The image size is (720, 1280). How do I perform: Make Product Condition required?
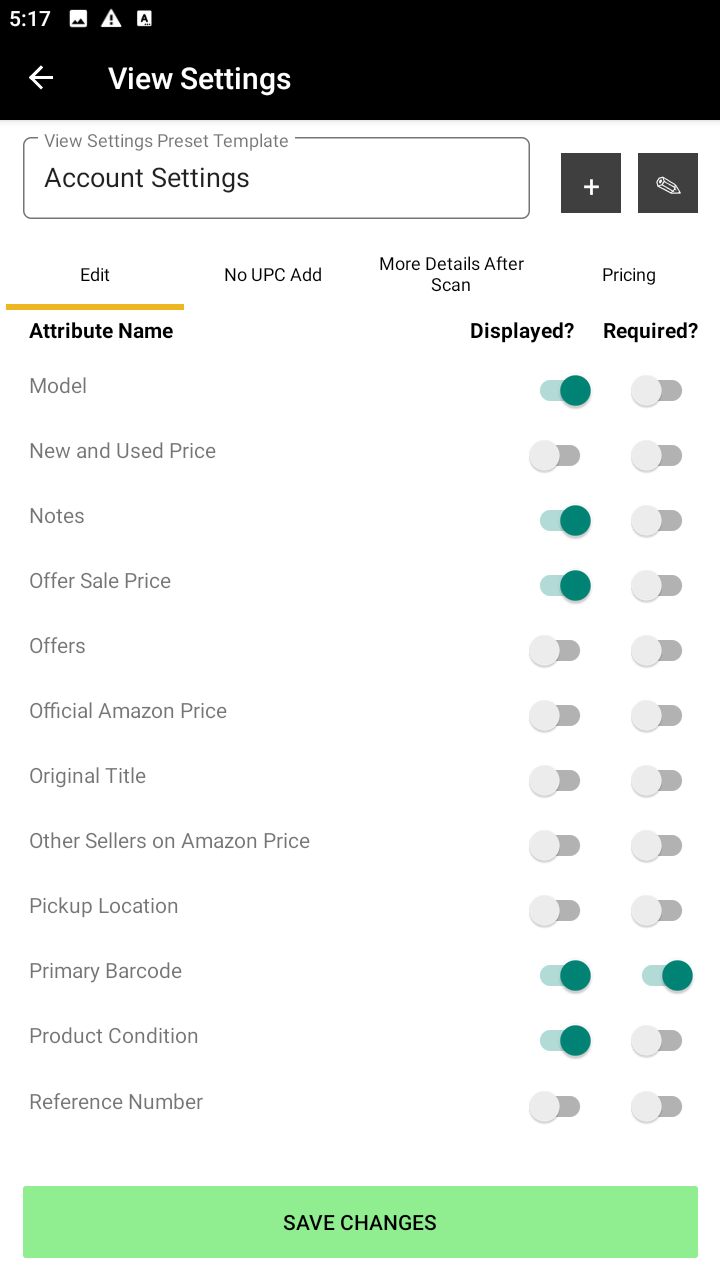click(657, 1041)
